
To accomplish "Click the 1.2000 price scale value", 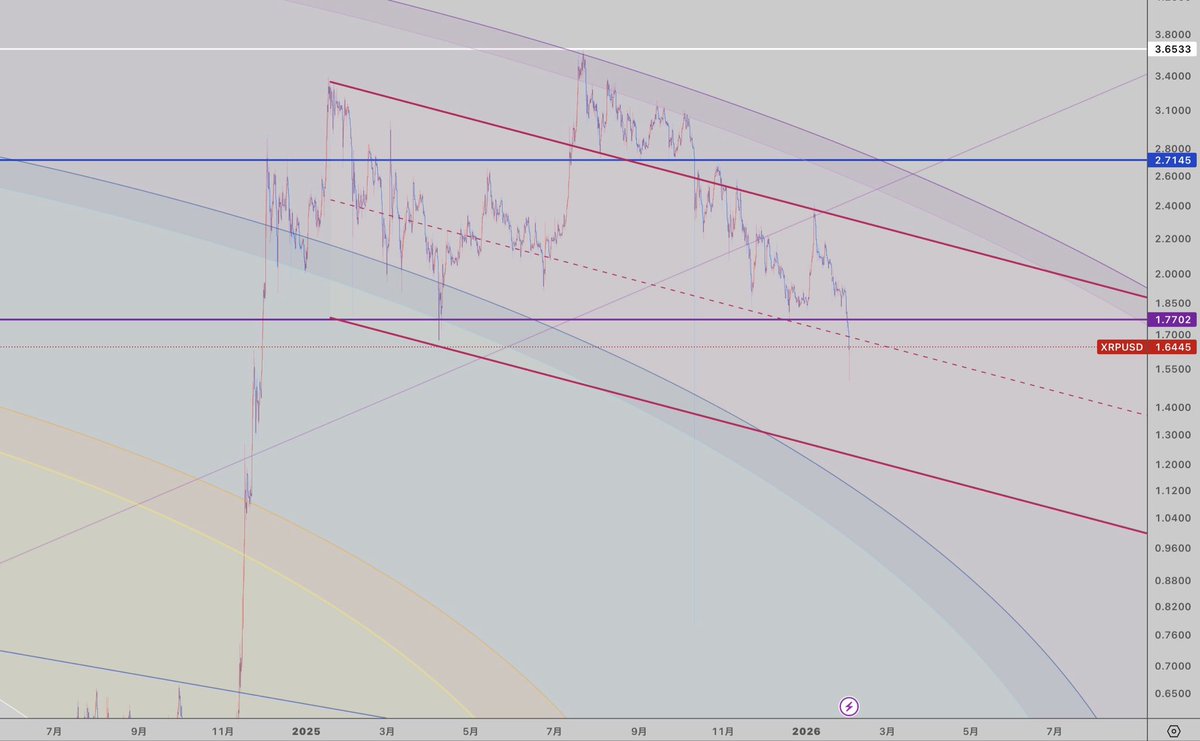I will point(1171,465).
